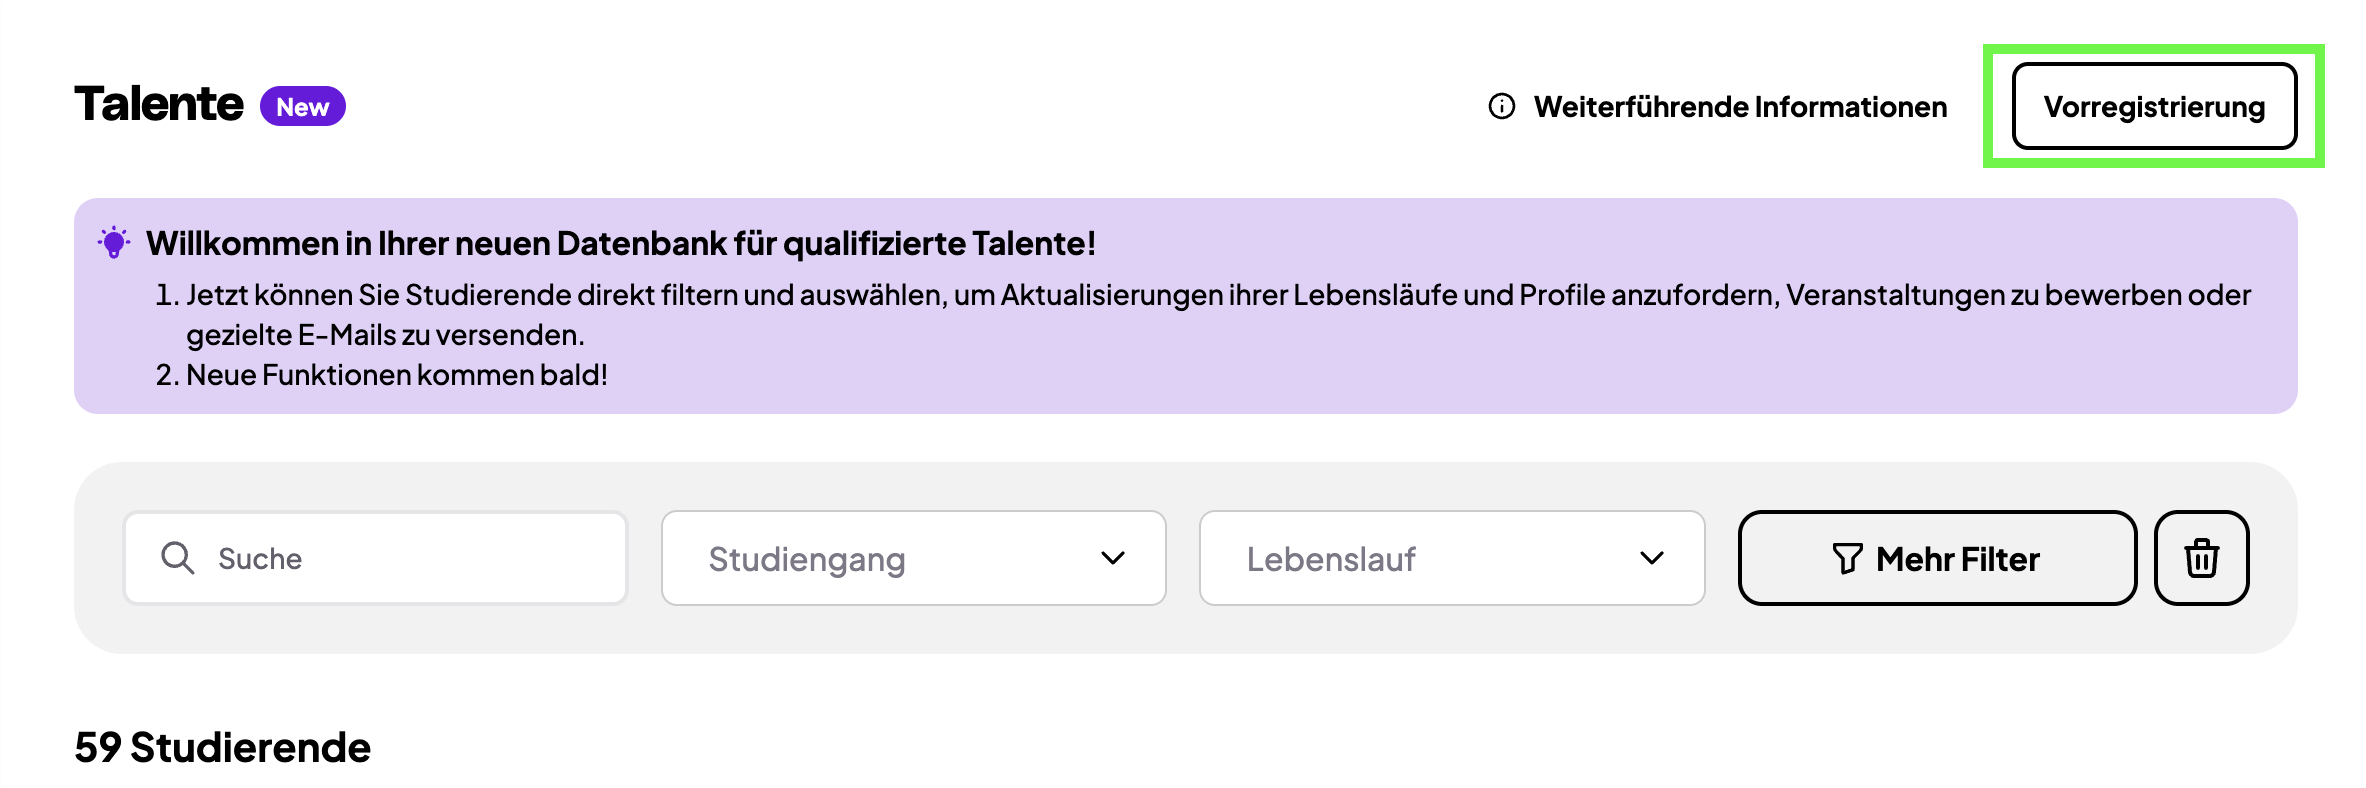Viewport: 2366px width, 788px height.
Task: Click the first banner list item about filtering
Action: [x=1200, y=296]
